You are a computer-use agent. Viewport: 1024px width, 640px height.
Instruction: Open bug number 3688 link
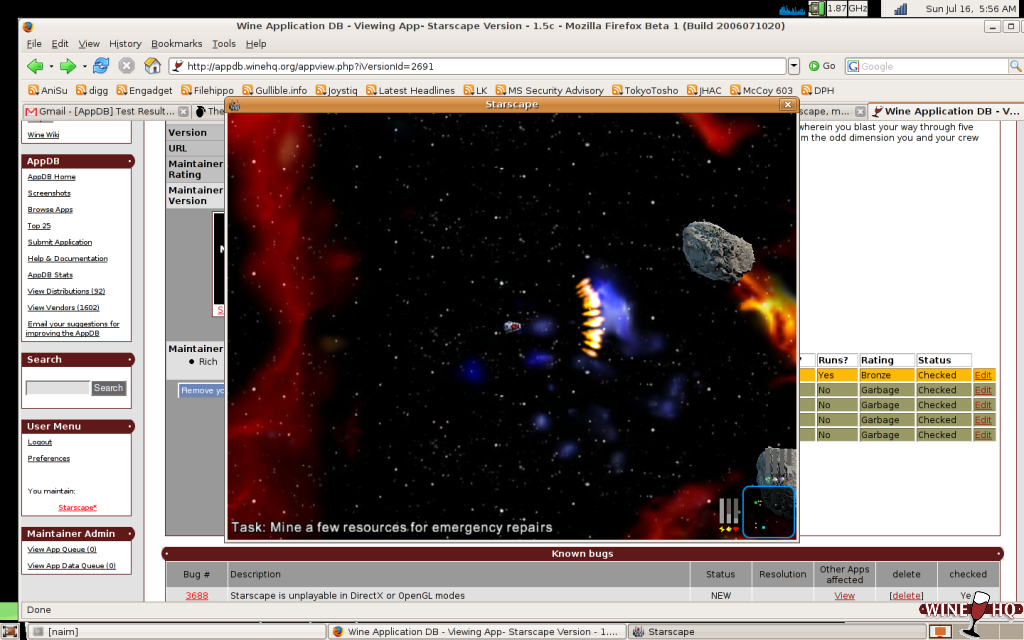pos(197,596)
